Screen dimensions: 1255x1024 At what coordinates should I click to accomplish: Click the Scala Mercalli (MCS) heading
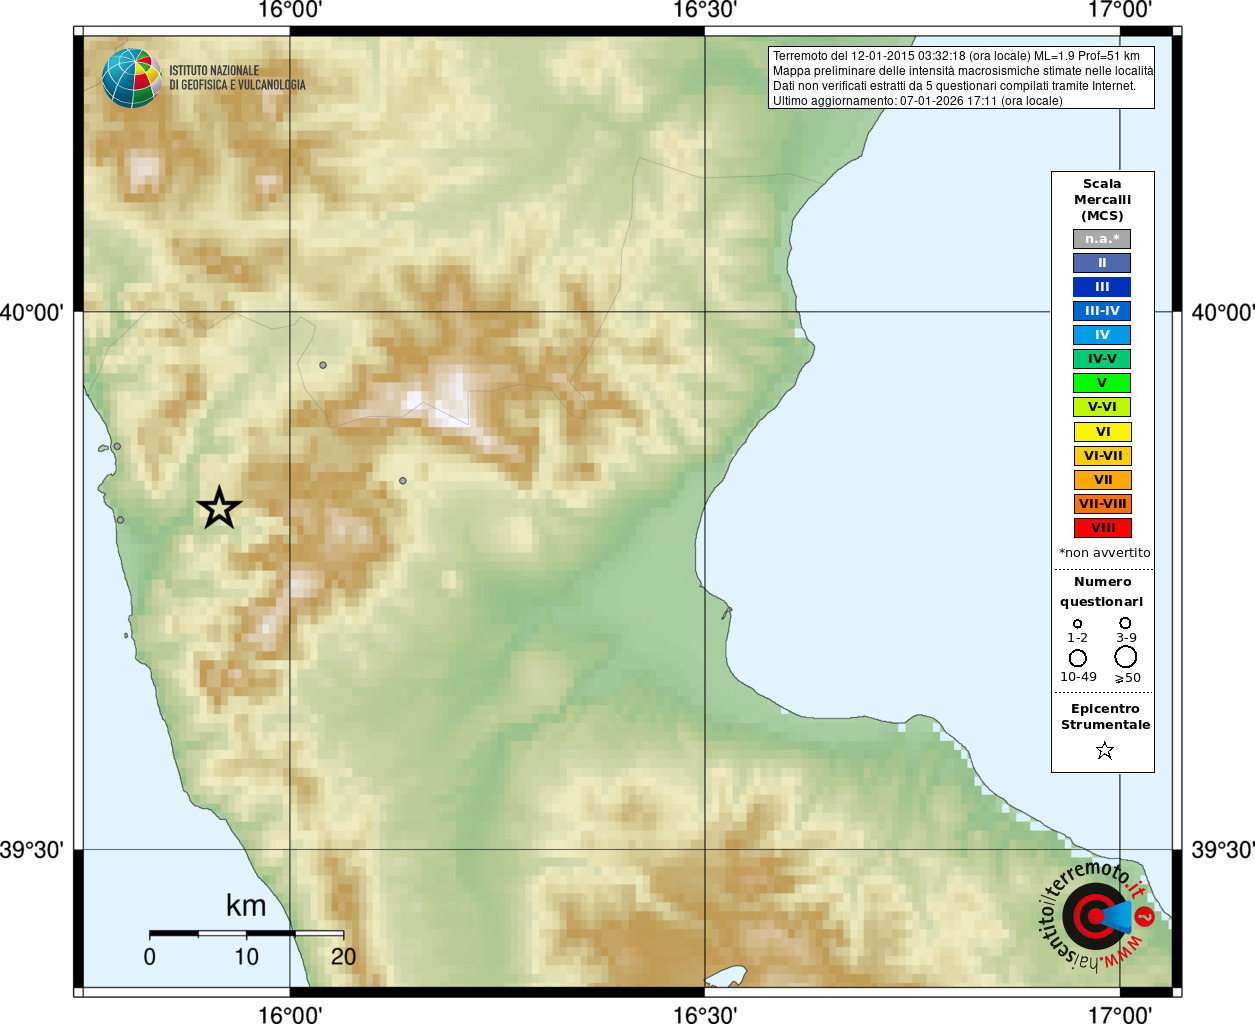click(1102, 199)
